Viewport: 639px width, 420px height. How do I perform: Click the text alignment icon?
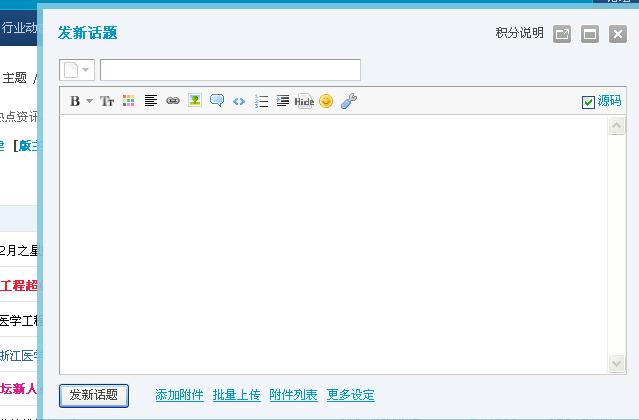151,101
